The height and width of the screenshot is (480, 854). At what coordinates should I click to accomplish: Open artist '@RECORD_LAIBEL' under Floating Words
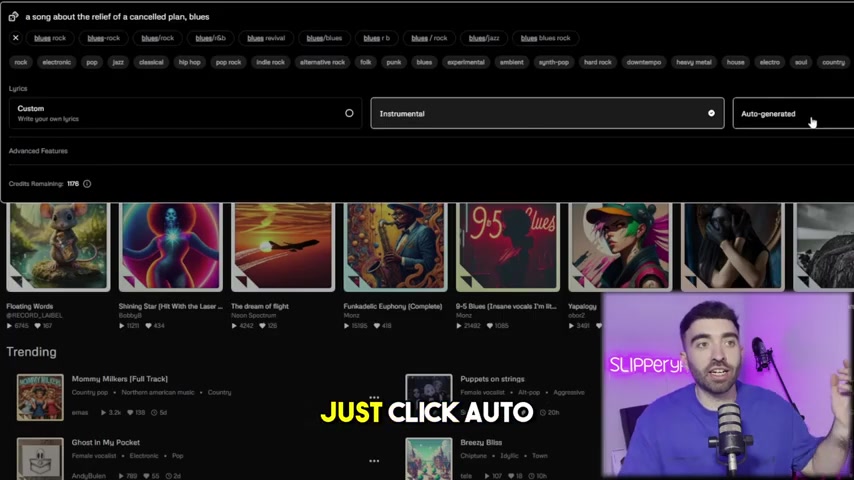(34, 315)
